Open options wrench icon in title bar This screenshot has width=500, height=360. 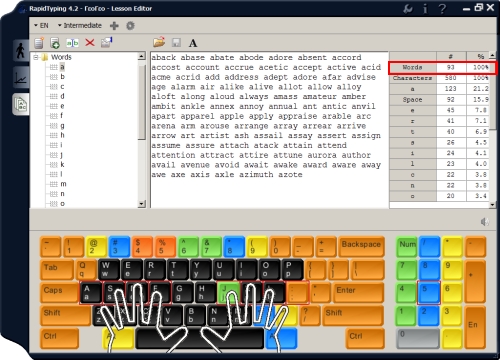pos(407,8)
